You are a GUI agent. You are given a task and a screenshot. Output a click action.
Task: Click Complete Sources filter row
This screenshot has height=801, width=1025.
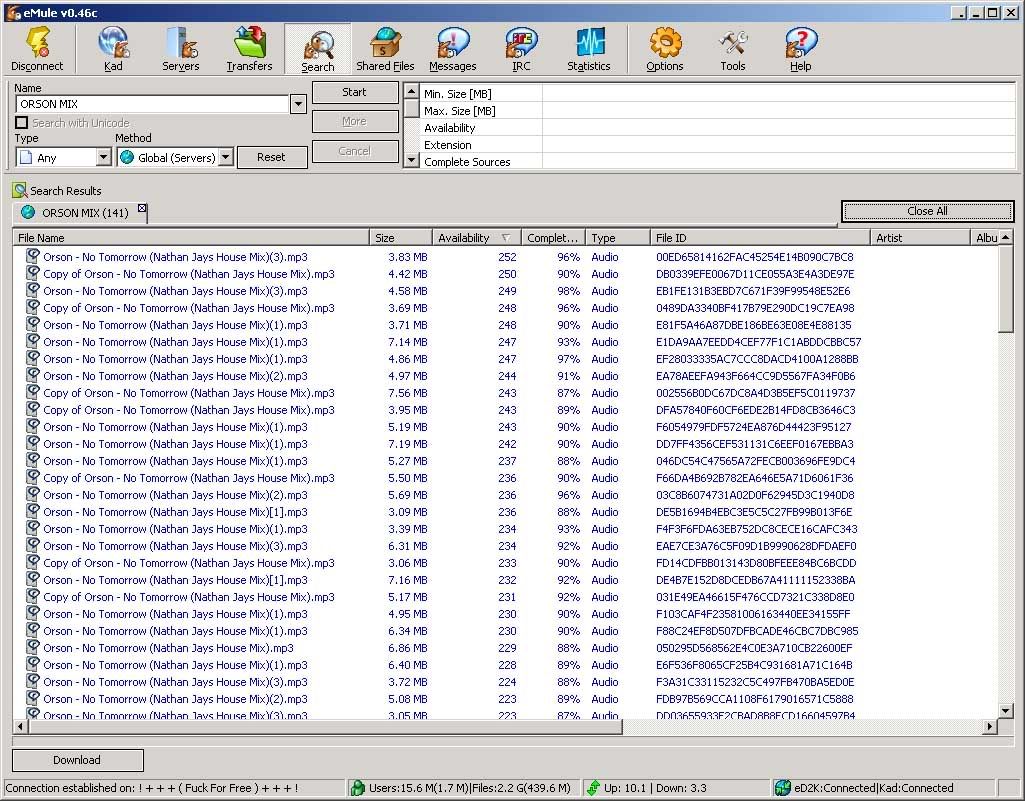[x=718, y=162]
